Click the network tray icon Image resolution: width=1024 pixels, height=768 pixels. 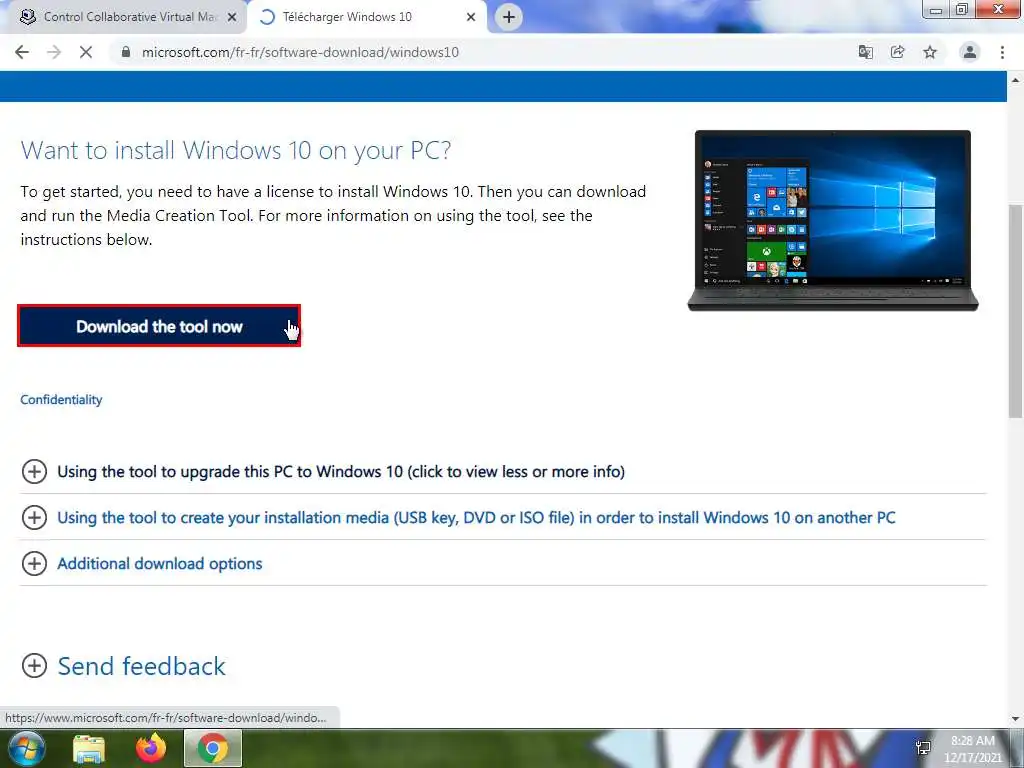click(923, 748)
